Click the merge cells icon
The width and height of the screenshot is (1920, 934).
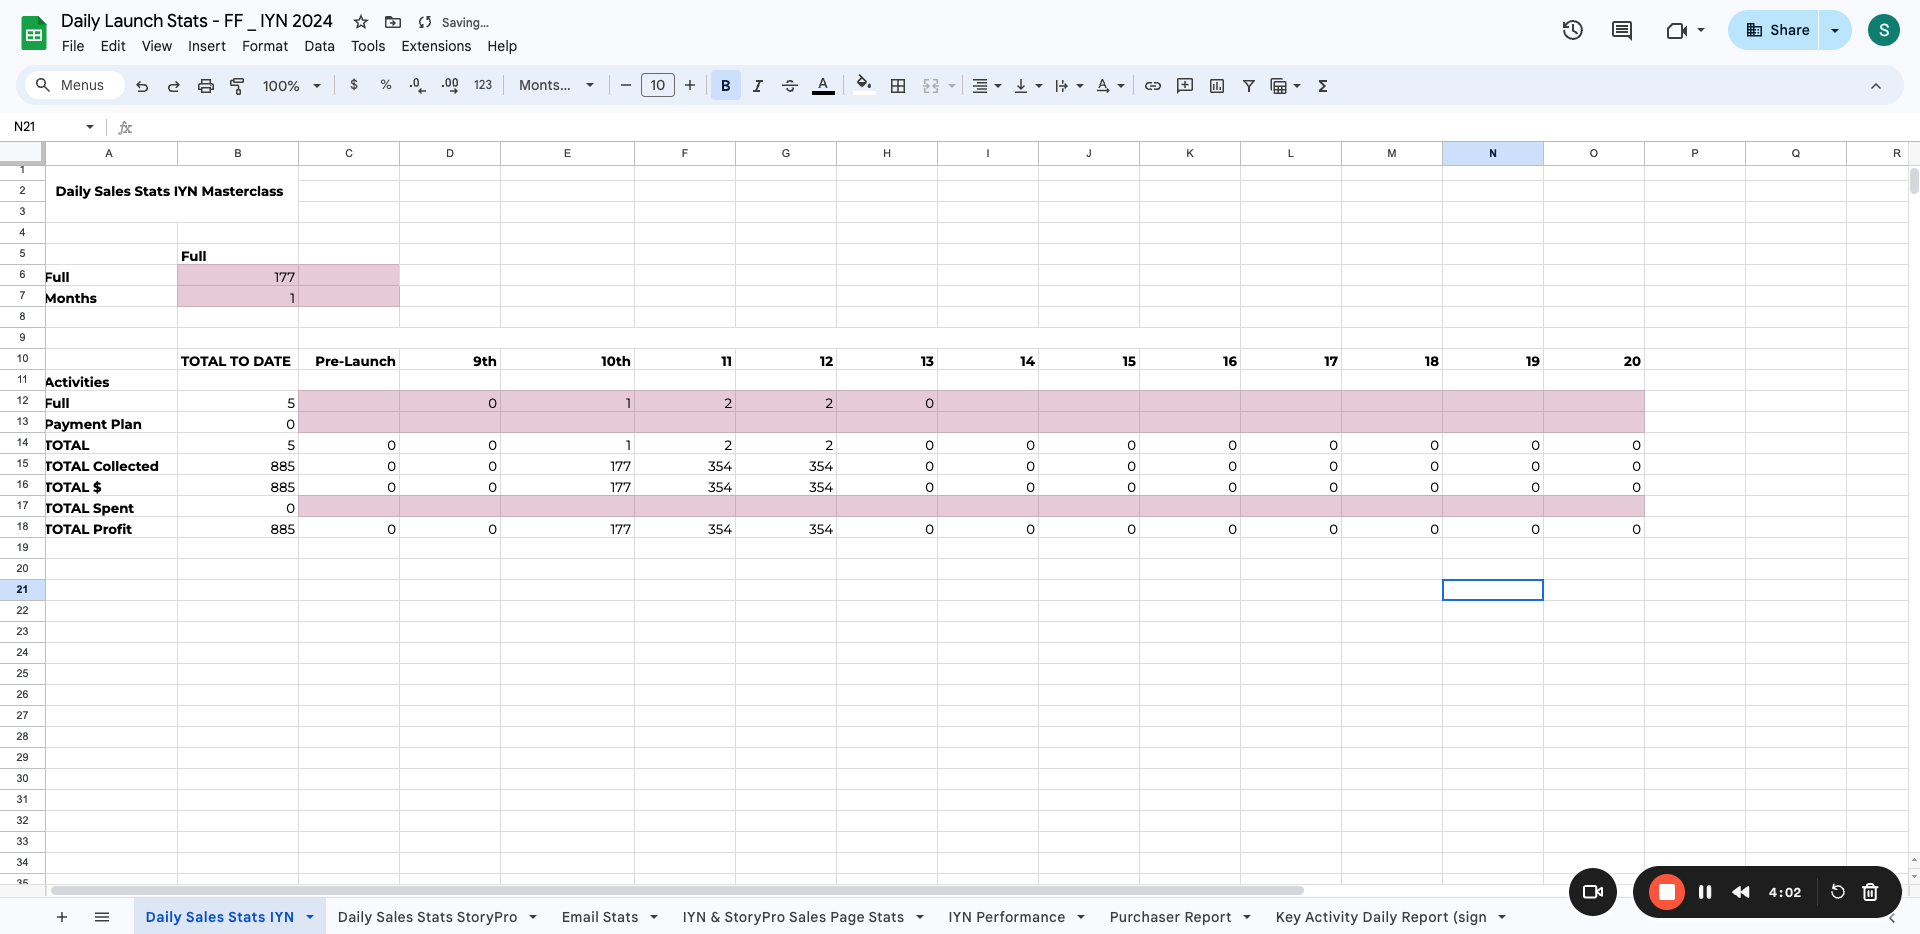click(931, 86)
